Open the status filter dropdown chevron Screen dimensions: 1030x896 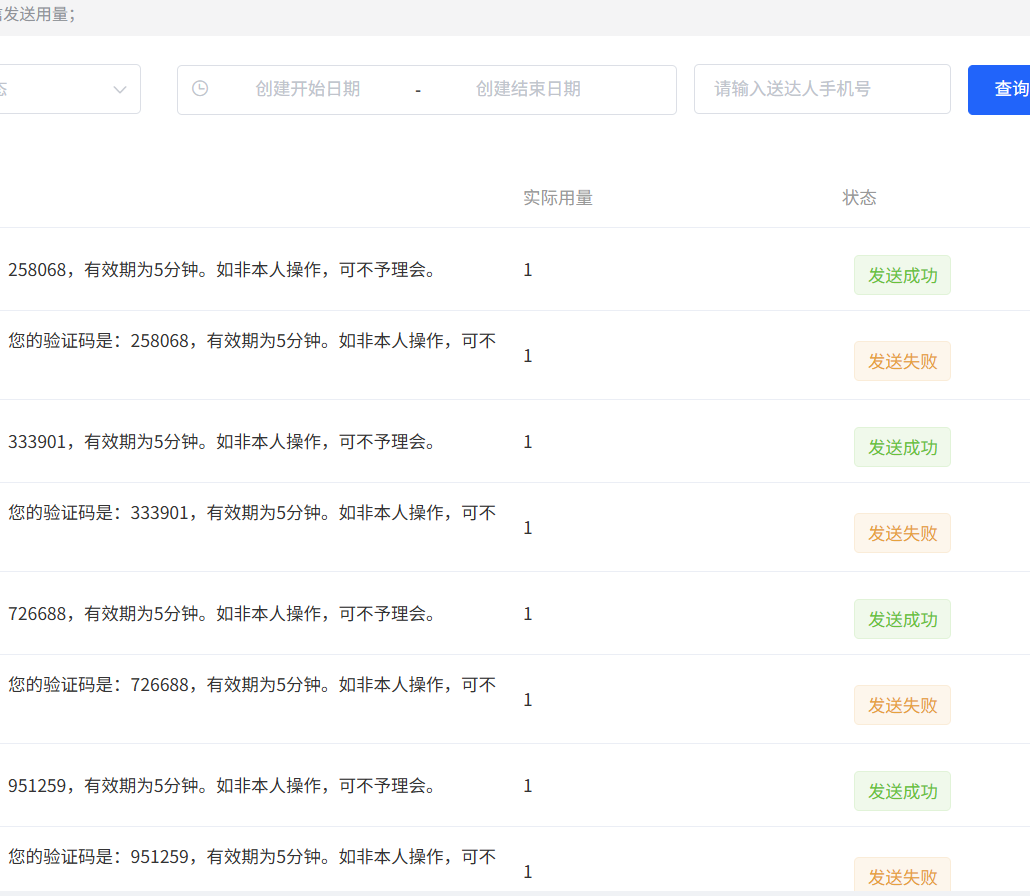click(120, 89)
